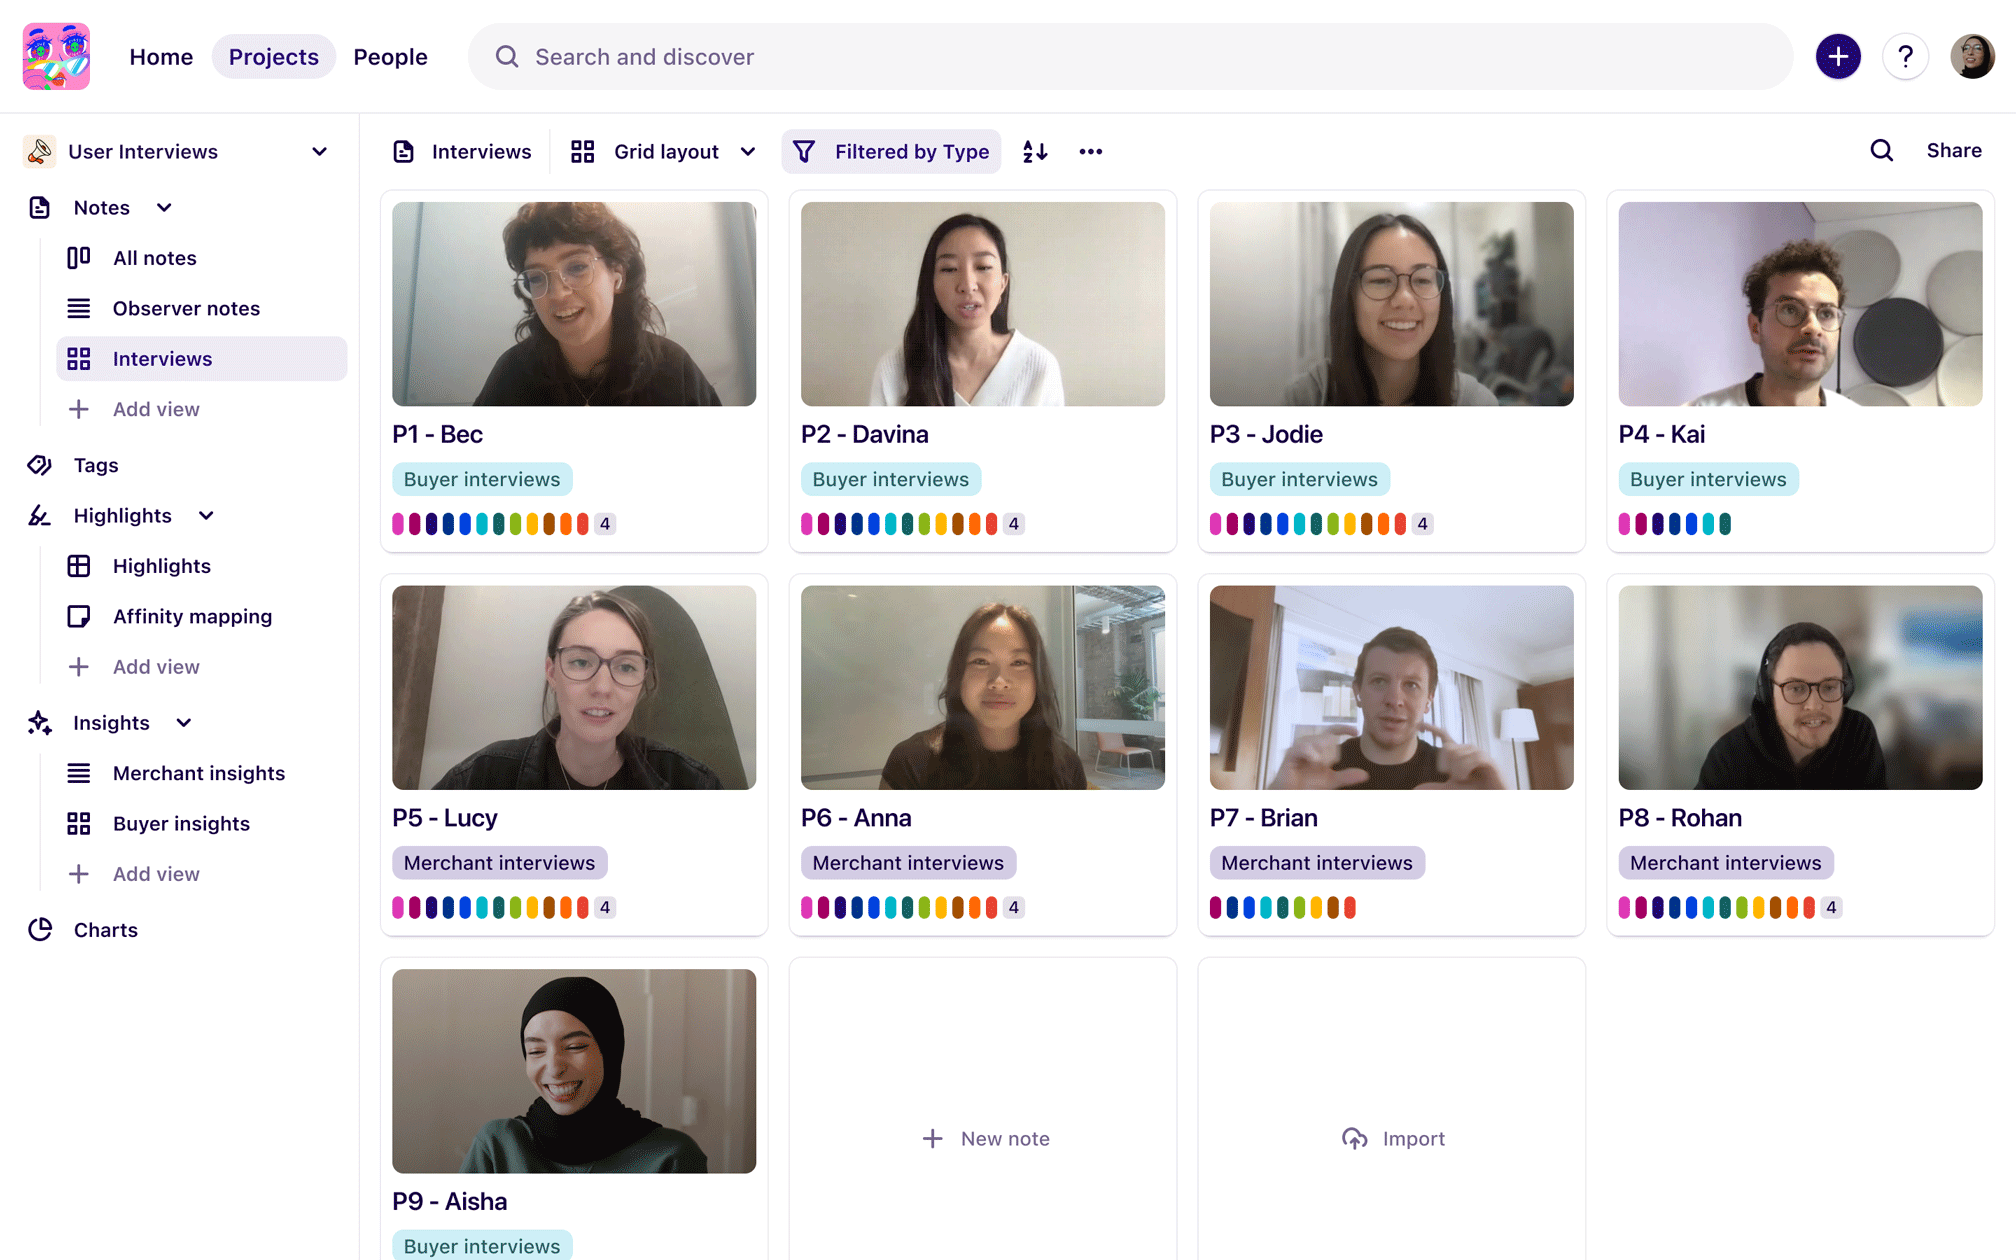Click the pink tag swatch on P1 - Bec
The height and width of the screenshot is (1260, 2016).
(x=398, y=524)
